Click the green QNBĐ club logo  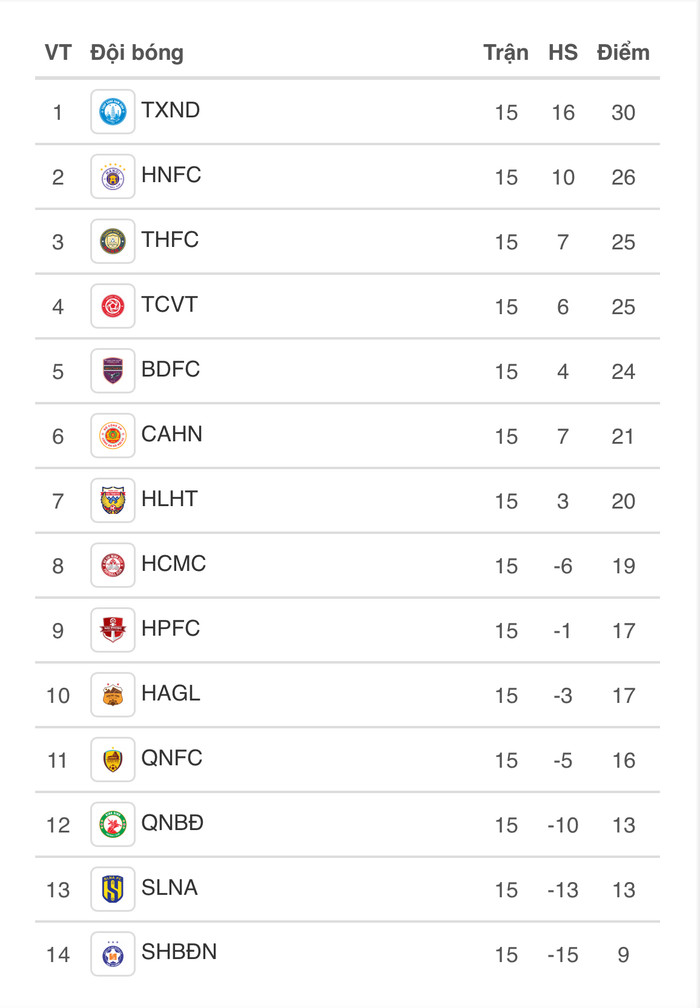point(113,824)
